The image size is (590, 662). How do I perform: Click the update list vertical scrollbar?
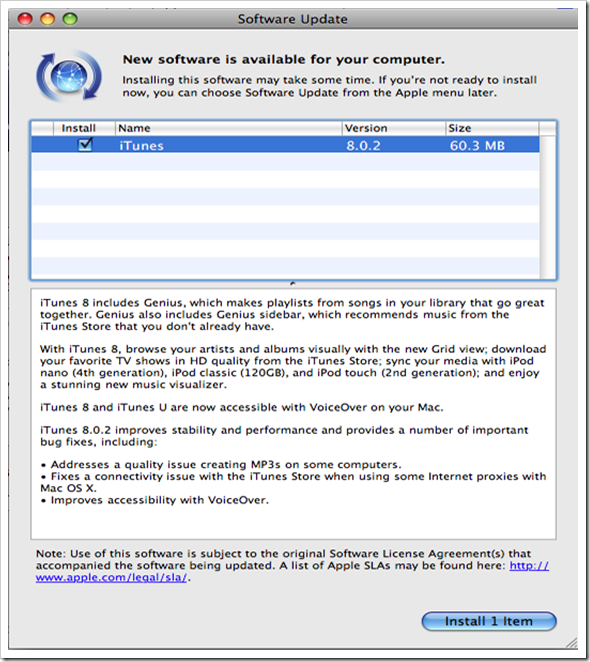548,207
